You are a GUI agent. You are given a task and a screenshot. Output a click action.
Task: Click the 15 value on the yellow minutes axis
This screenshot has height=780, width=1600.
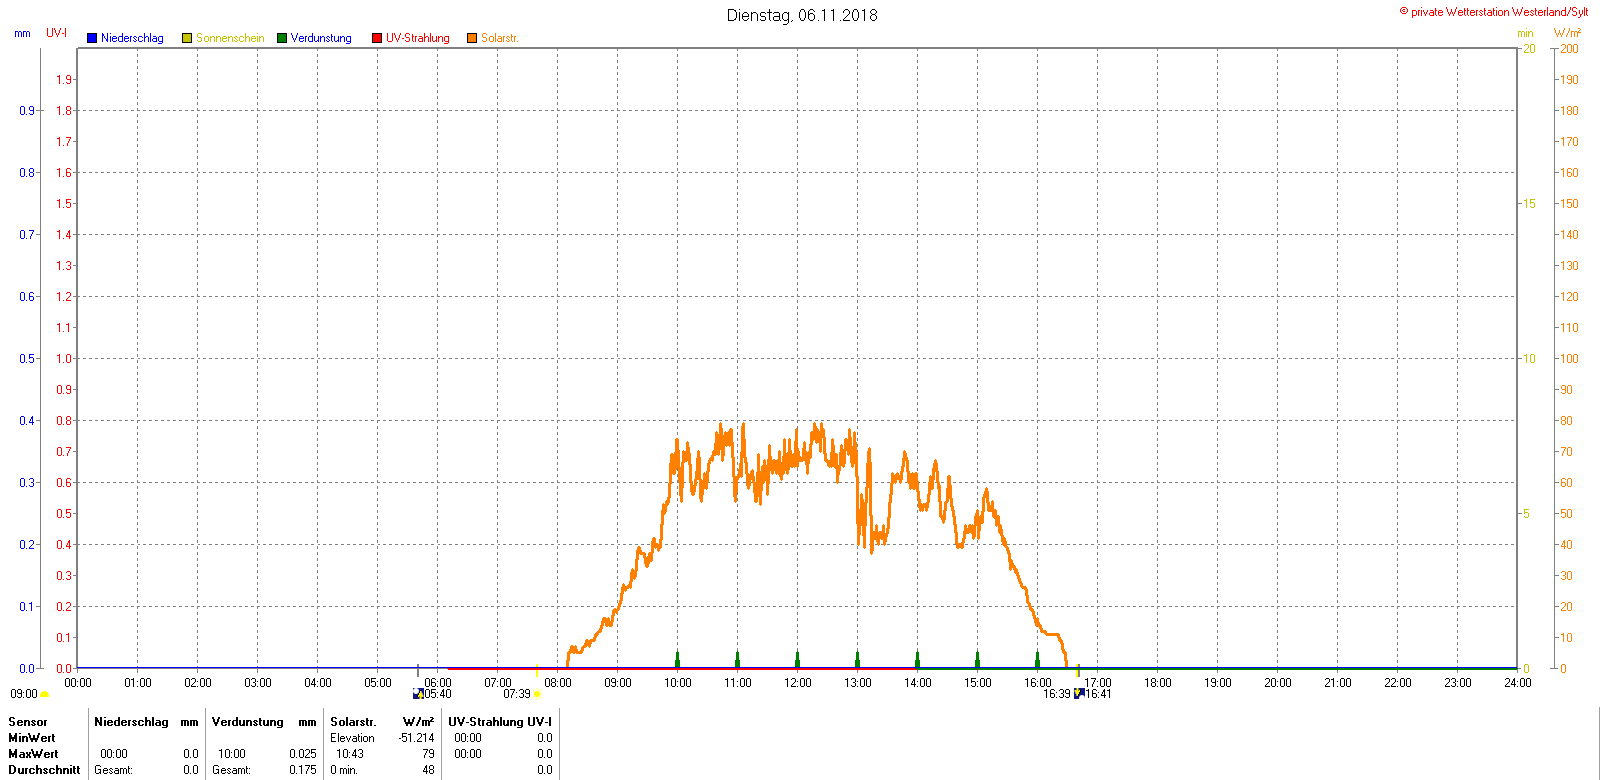[x=1529, y=204]
